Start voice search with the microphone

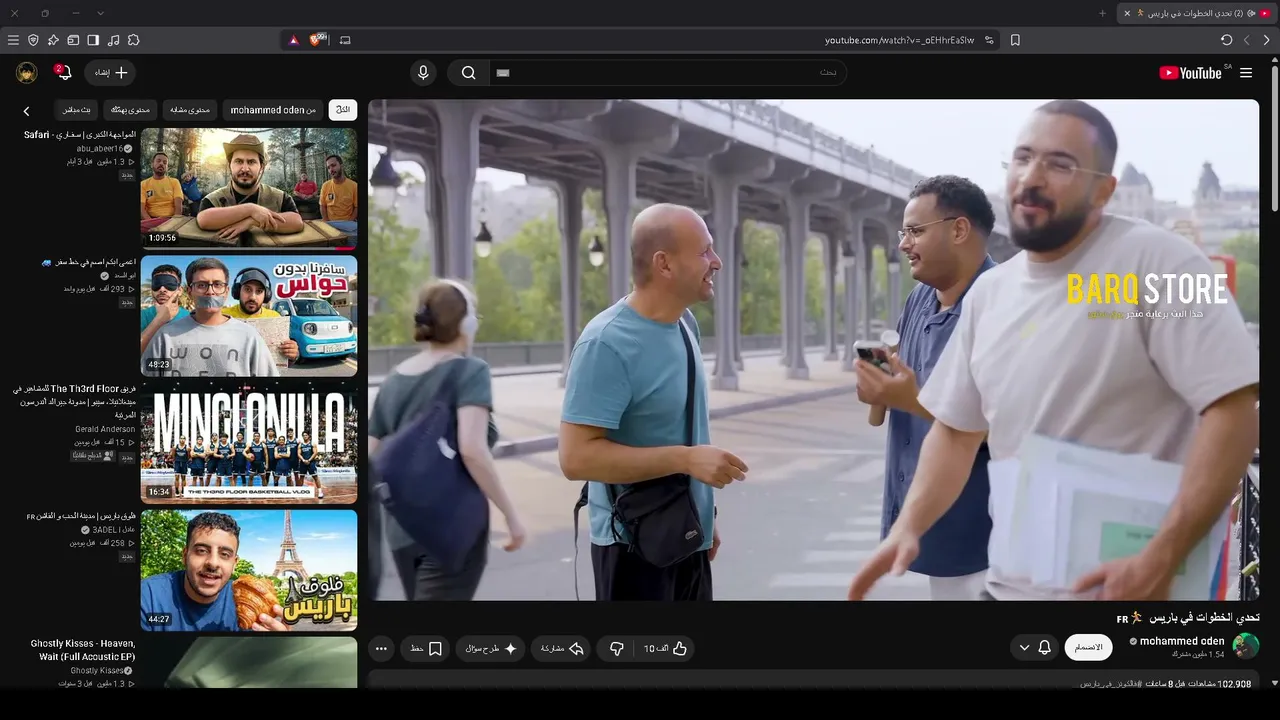[423, 73]
